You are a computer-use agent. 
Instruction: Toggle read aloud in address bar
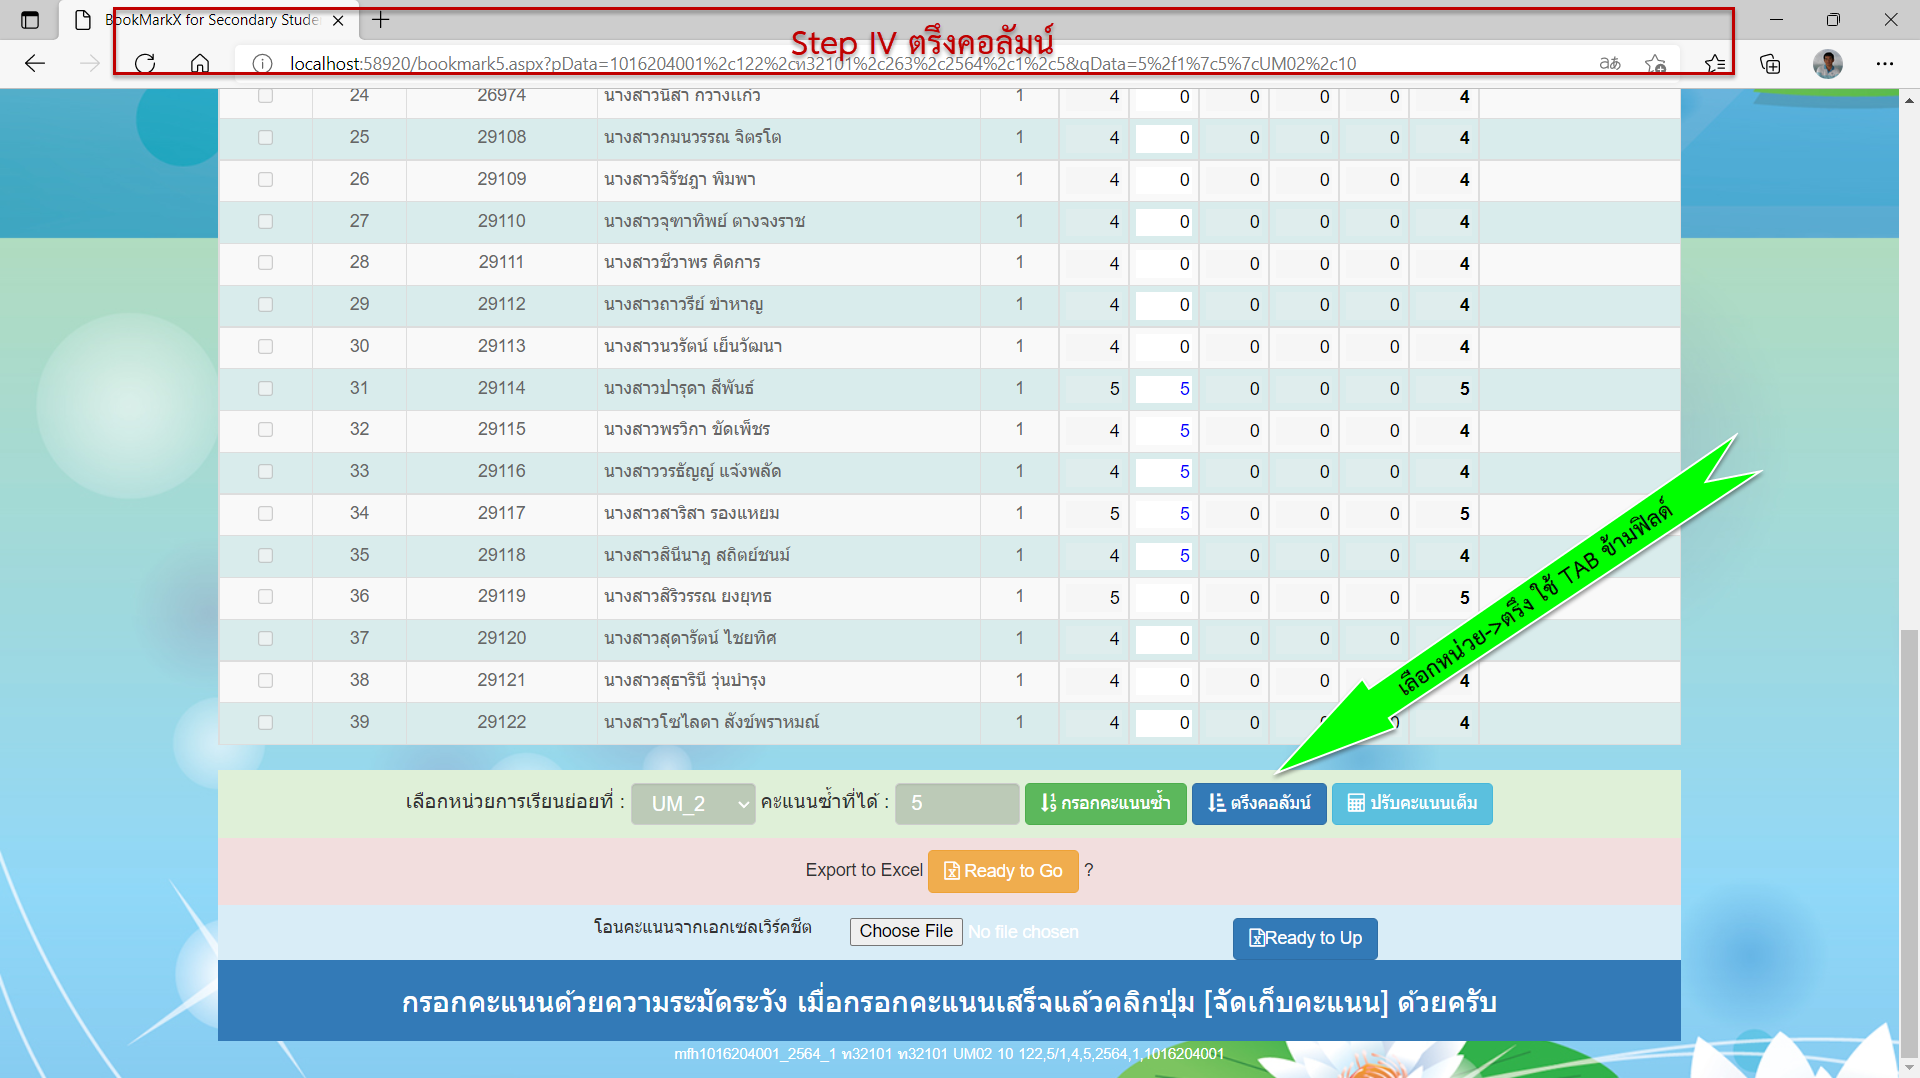(1610, 64)
